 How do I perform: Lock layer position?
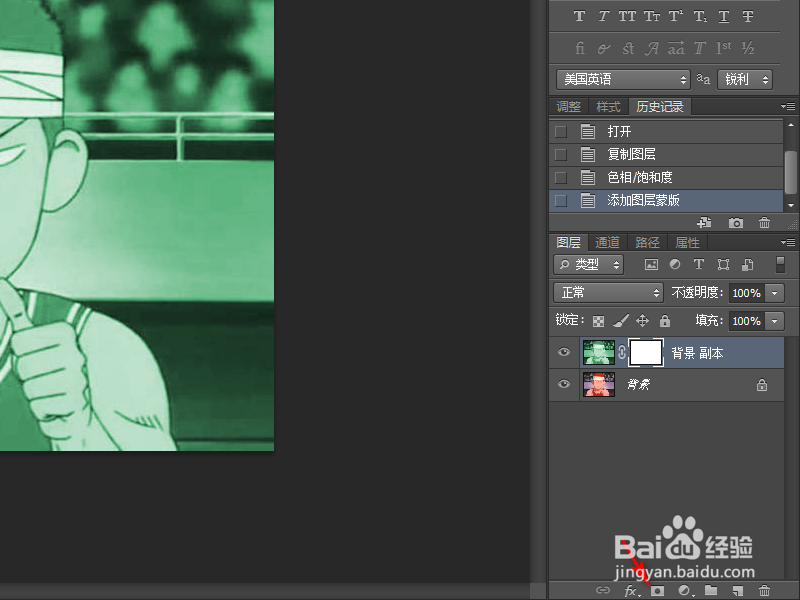(643, 321)
